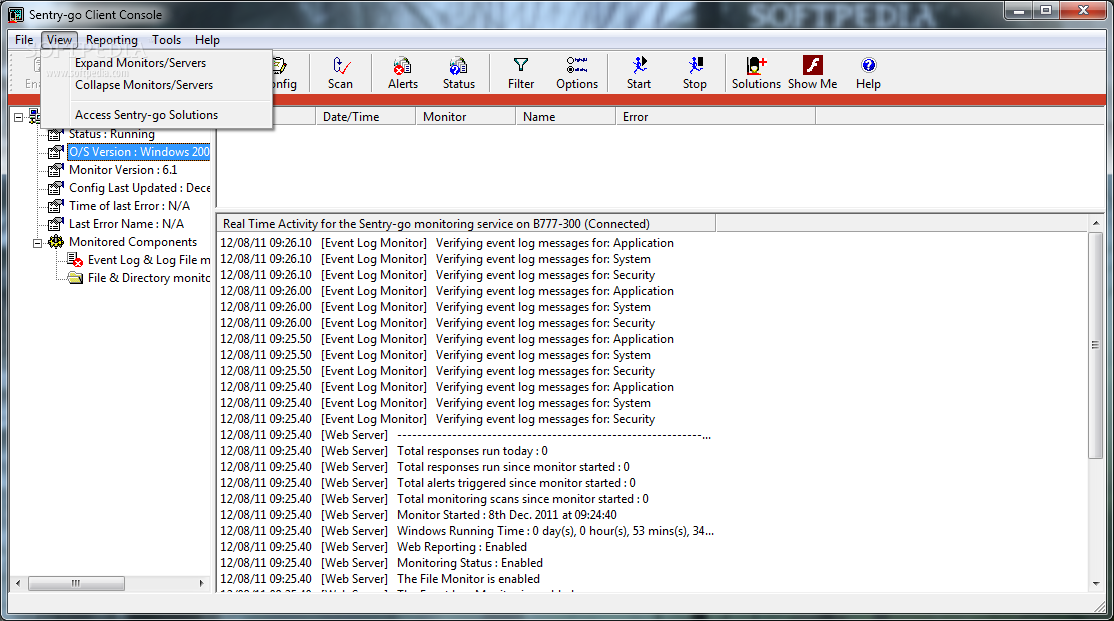1114x621 pixels.
Task: Click the Monitored Components gear icon
Action: click(55, 242)
